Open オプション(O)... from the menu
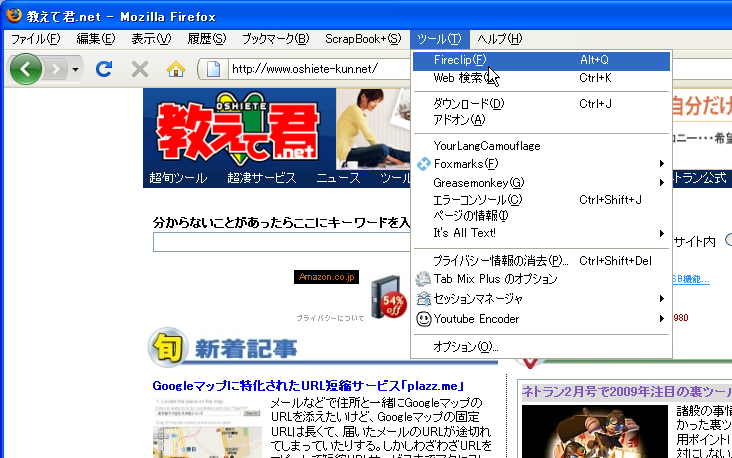The height and width of the screenshot is (458, 732). [x=542, y=347]
